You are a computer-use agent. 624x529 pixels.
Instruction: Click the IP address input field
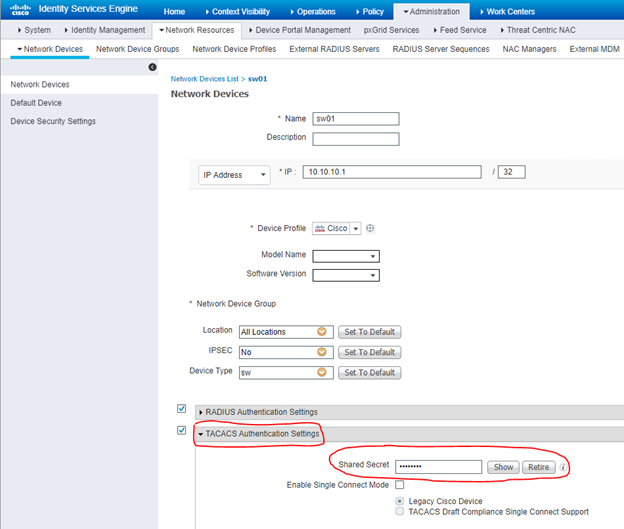pos(392,172)
